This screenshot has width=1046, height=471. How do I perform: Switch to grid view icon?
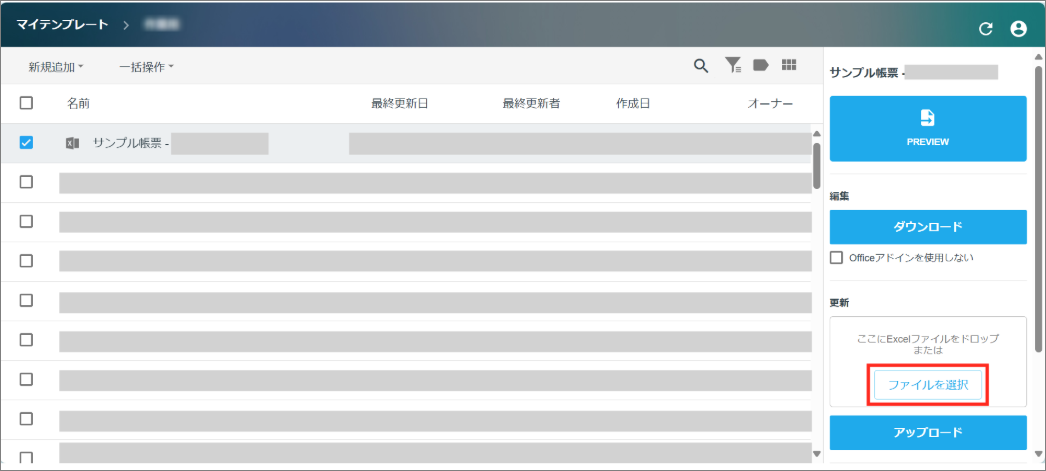pyautogui.click(x=789, y=65)
